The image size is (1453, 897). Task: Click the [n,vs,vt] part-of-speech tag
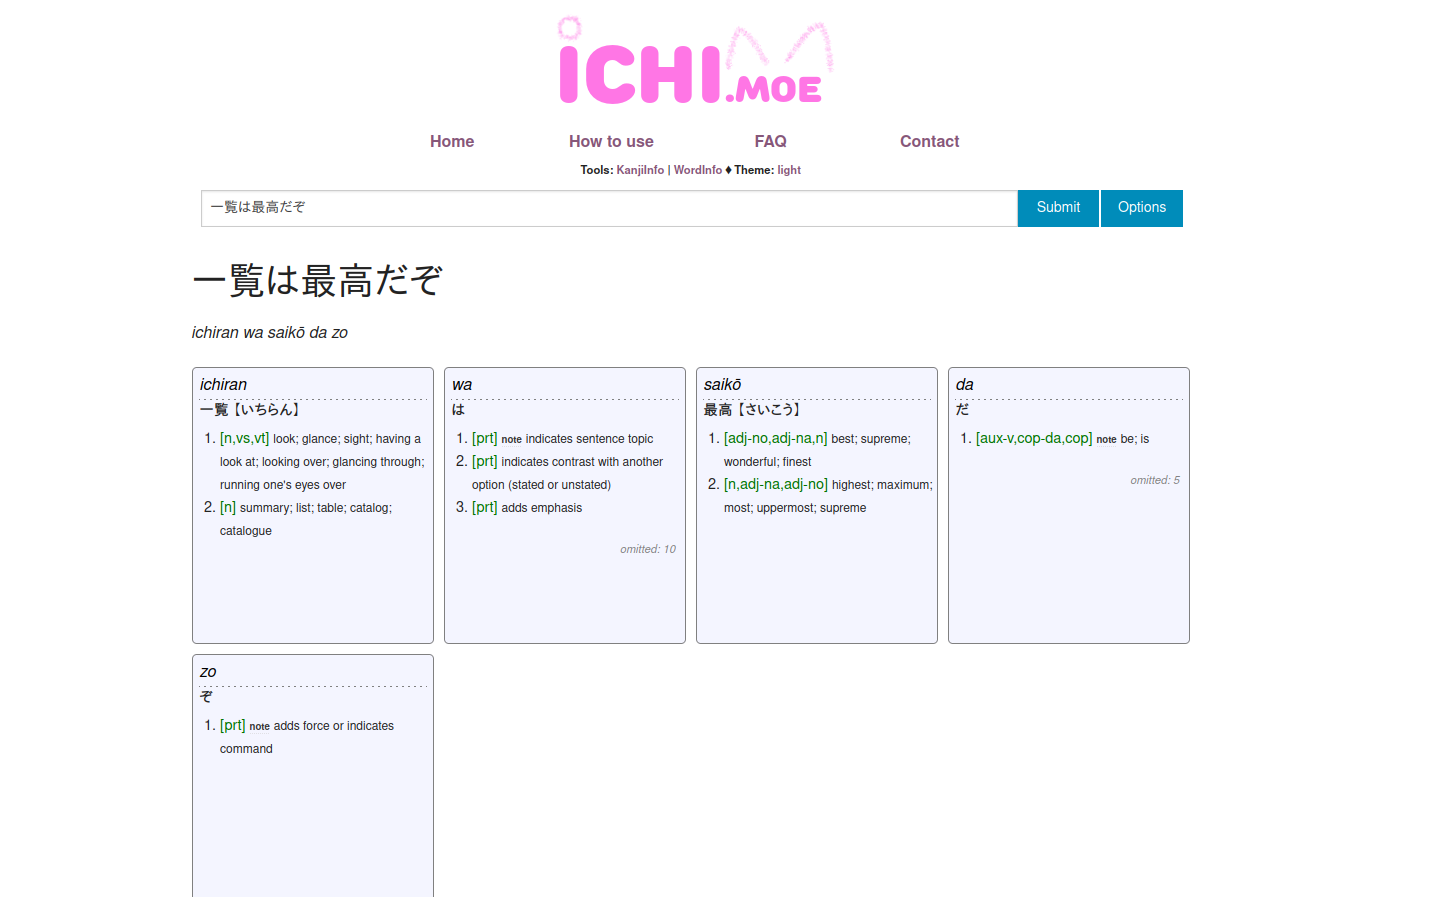coord(244,439)
